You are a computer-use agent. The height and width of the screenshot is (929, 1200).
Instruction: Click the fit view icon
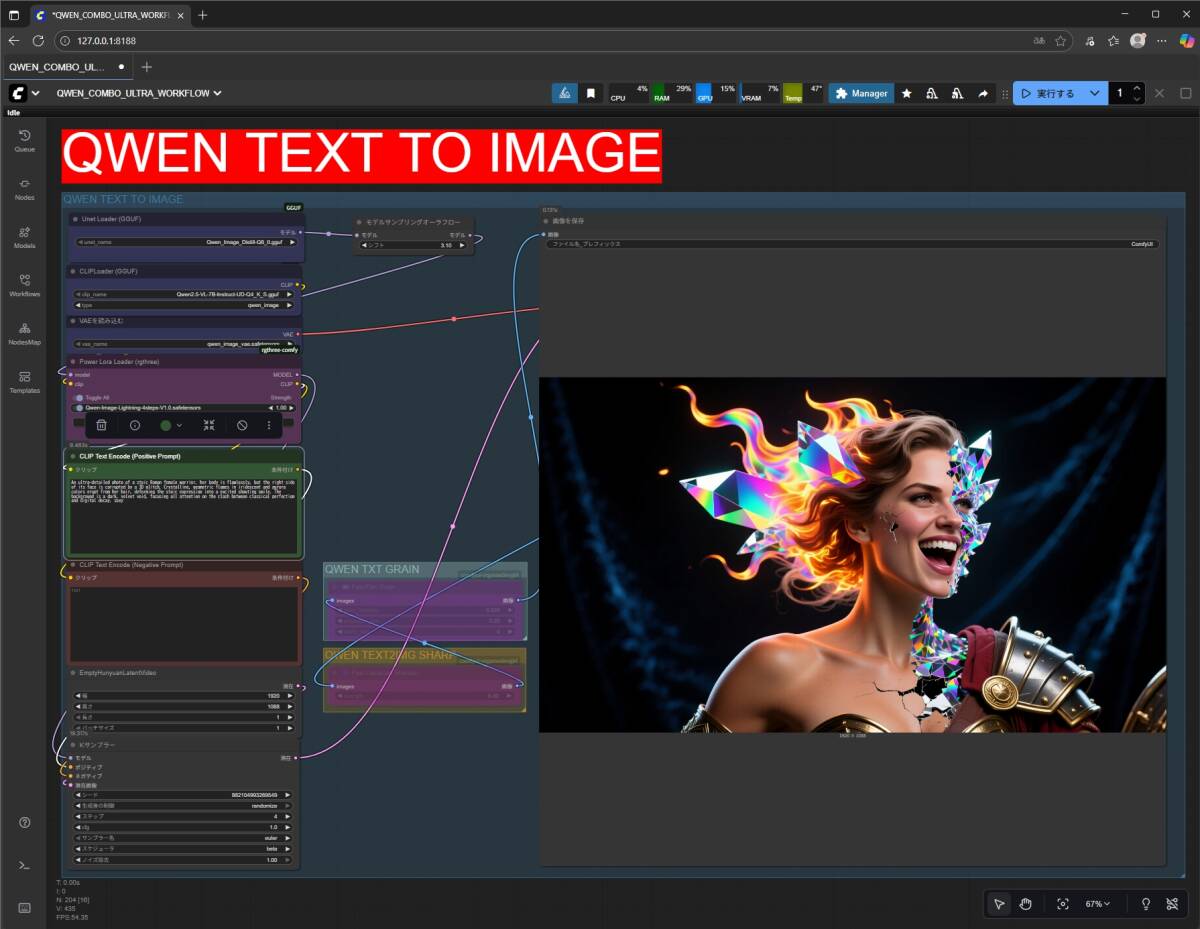[1062, 904]
